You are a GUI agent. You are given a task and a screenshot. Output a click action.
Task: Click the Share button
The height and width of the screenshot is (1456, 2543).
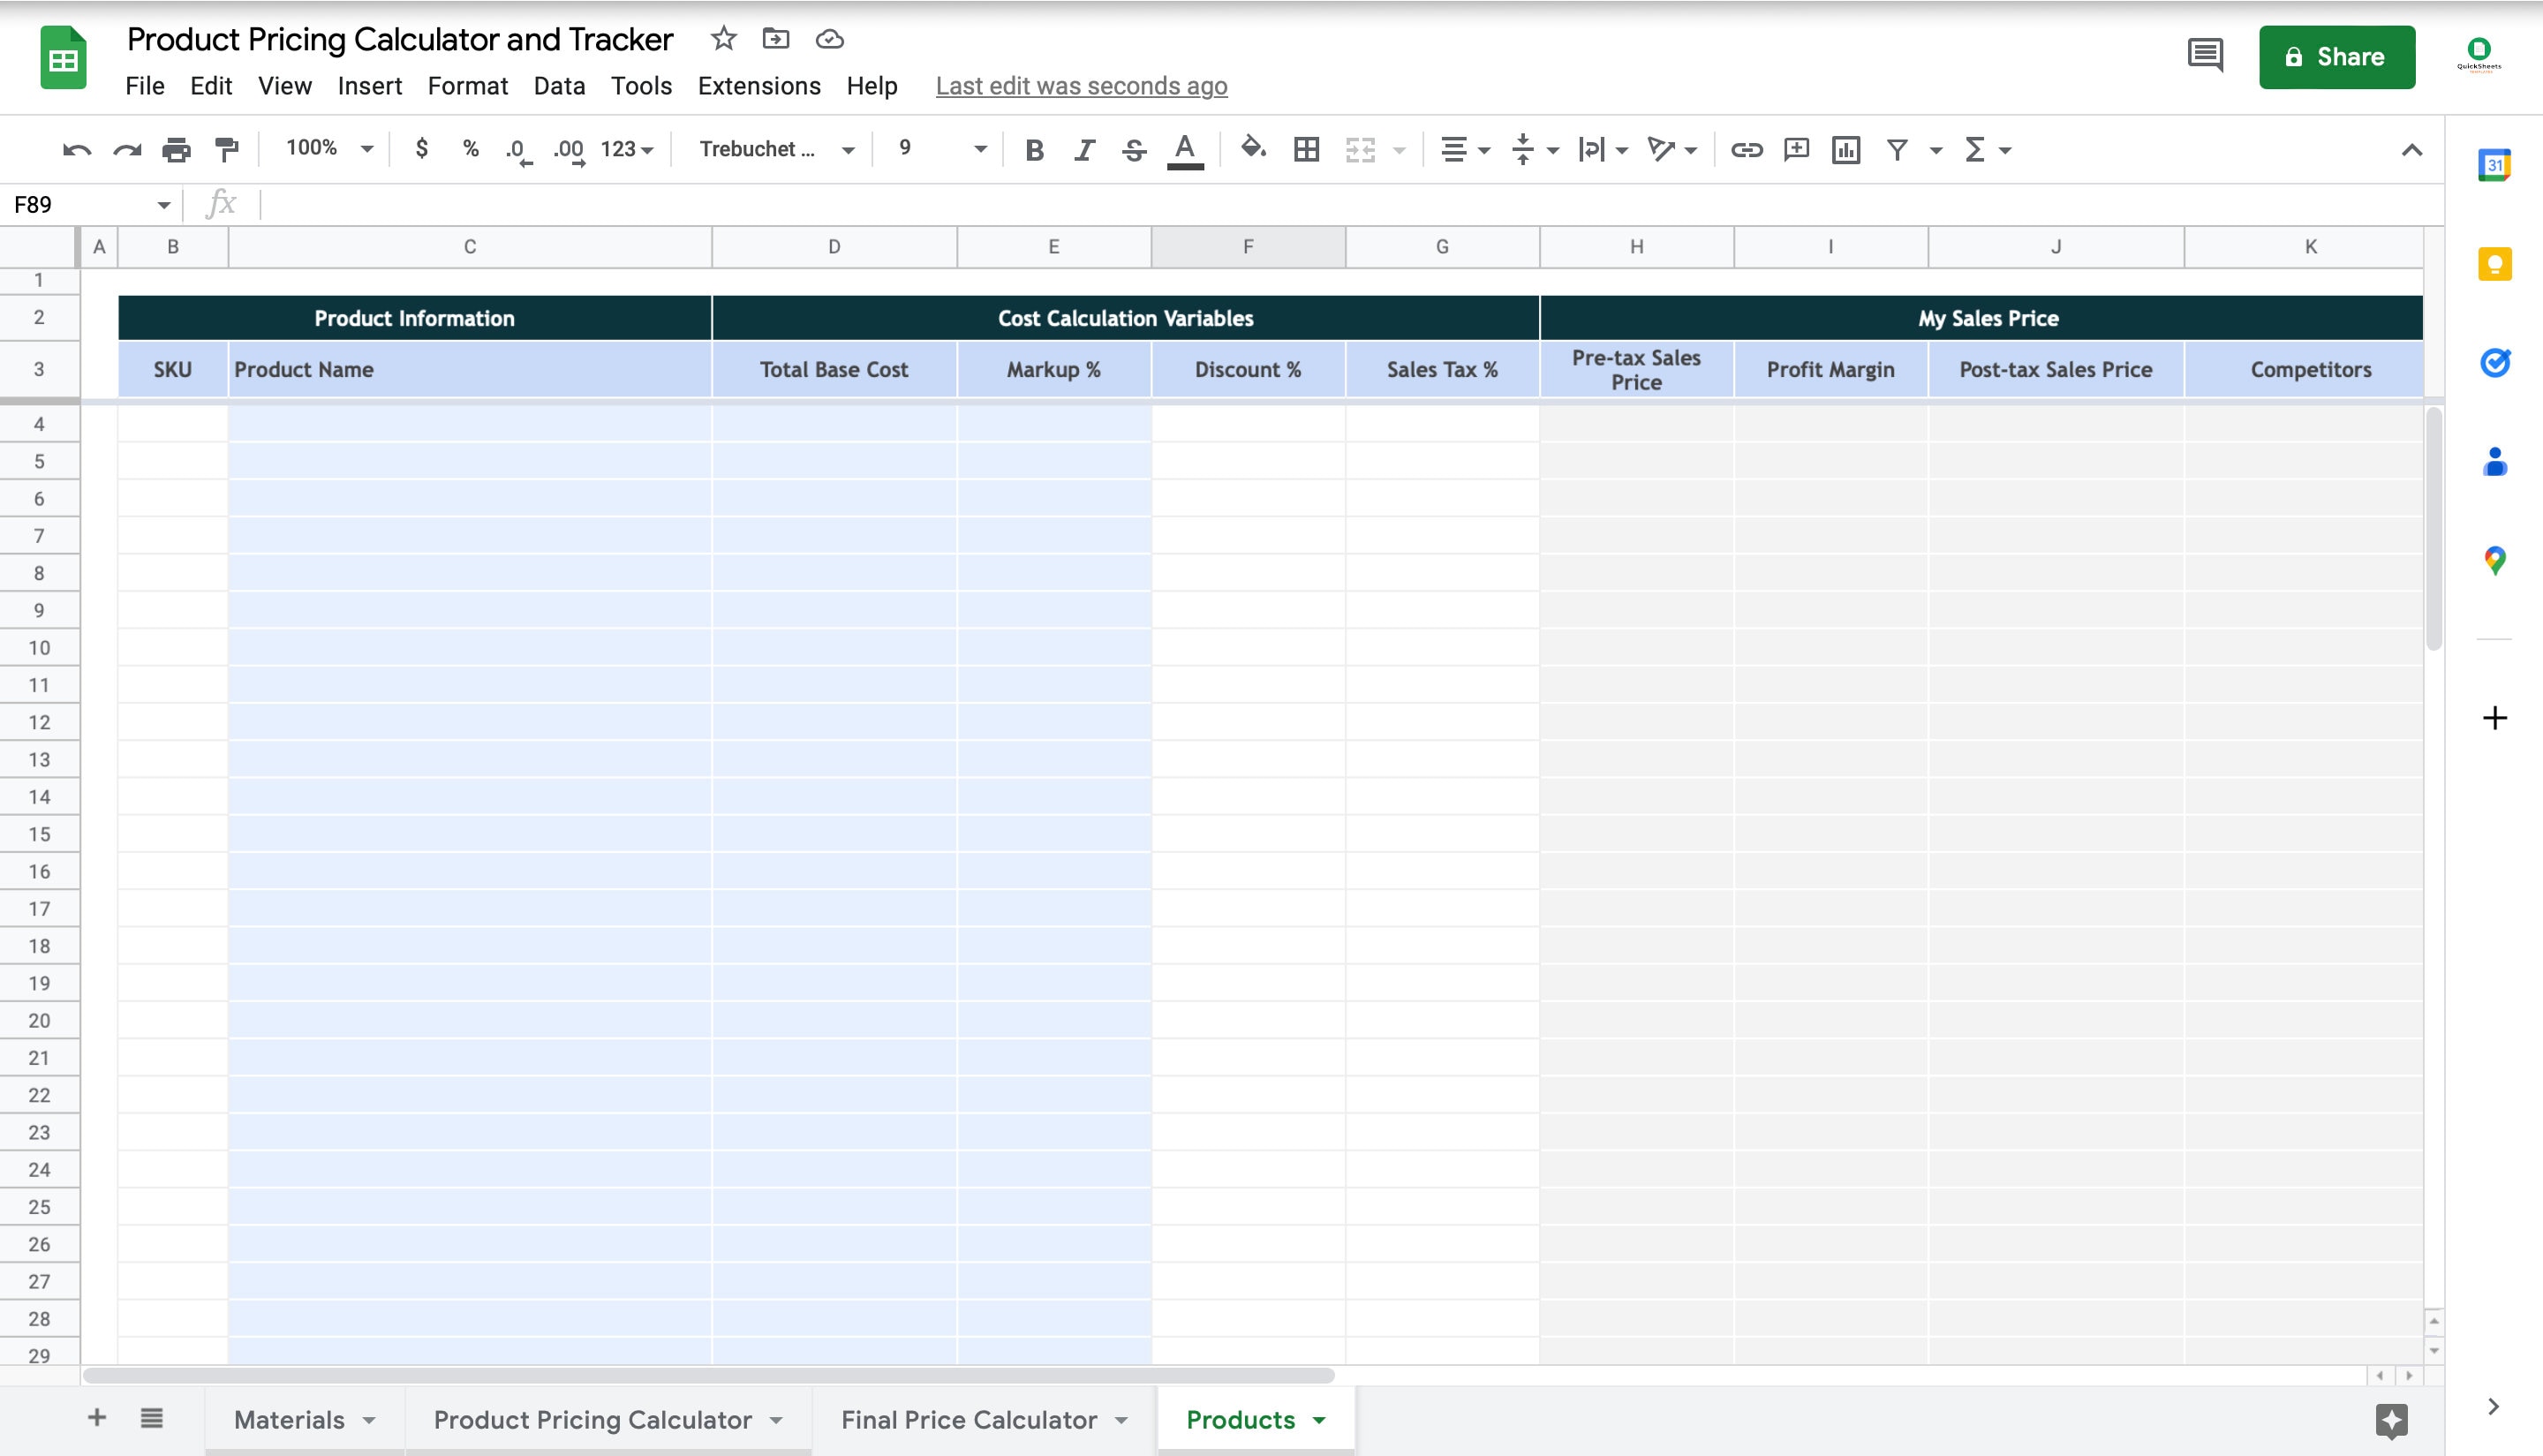point(2337,56)
